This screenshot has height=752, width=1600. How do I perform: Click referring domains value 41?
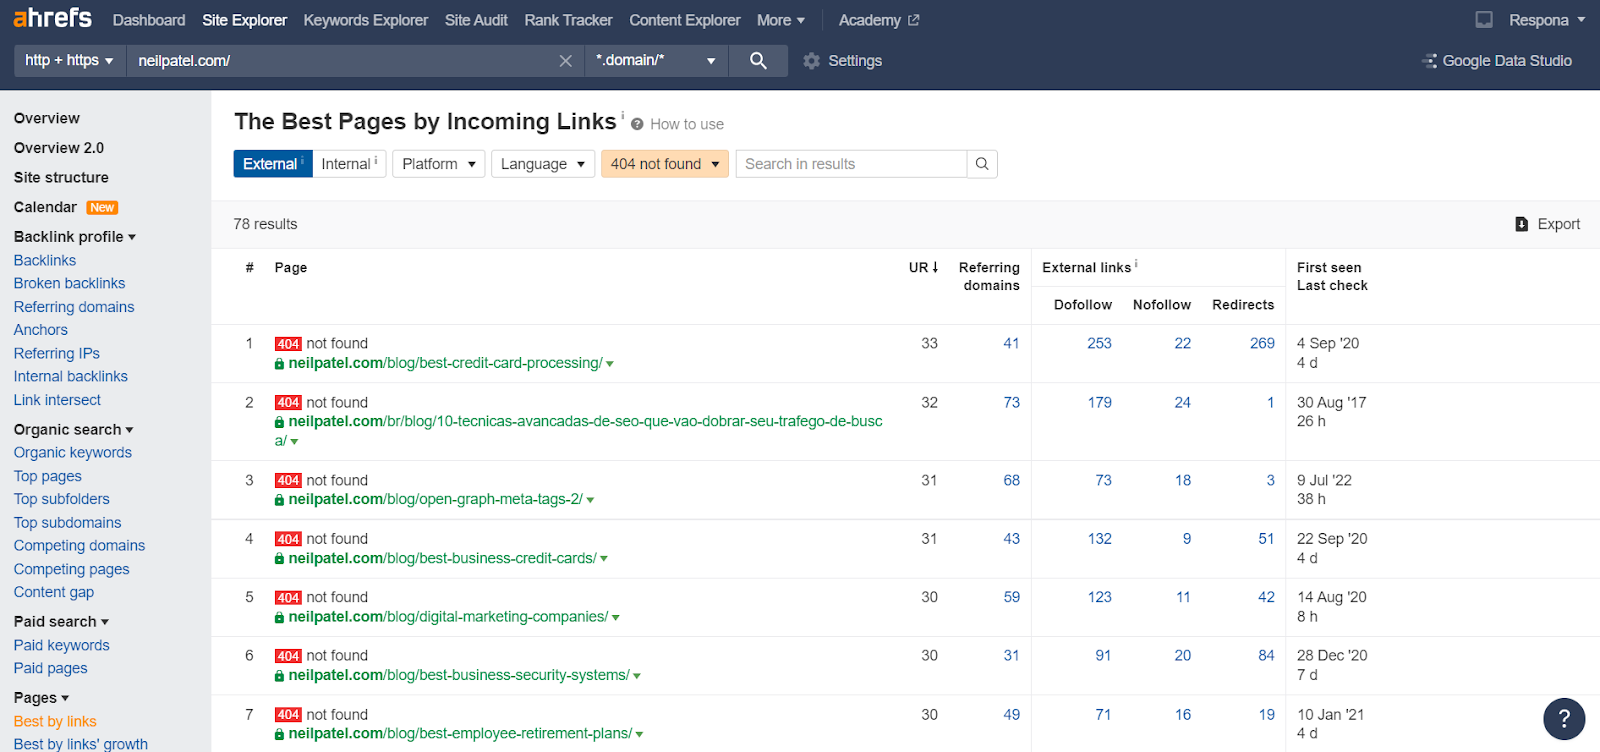(x=1011, y=343)
